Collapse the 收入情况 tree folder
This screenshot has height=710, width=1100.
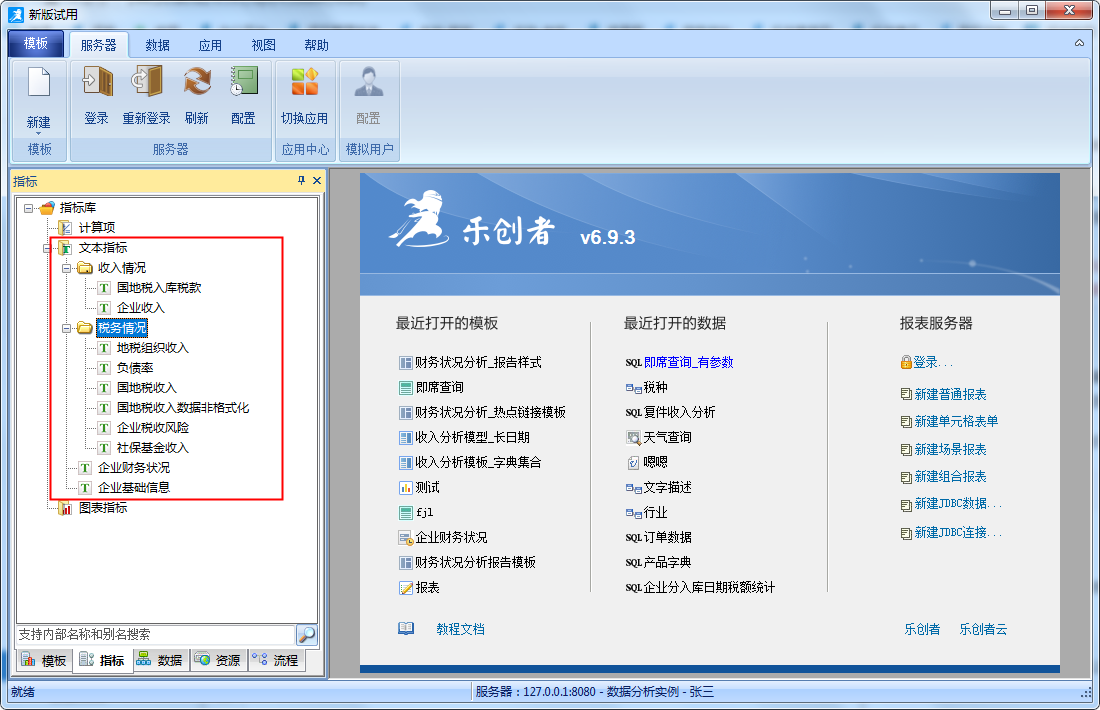point(66,268)
